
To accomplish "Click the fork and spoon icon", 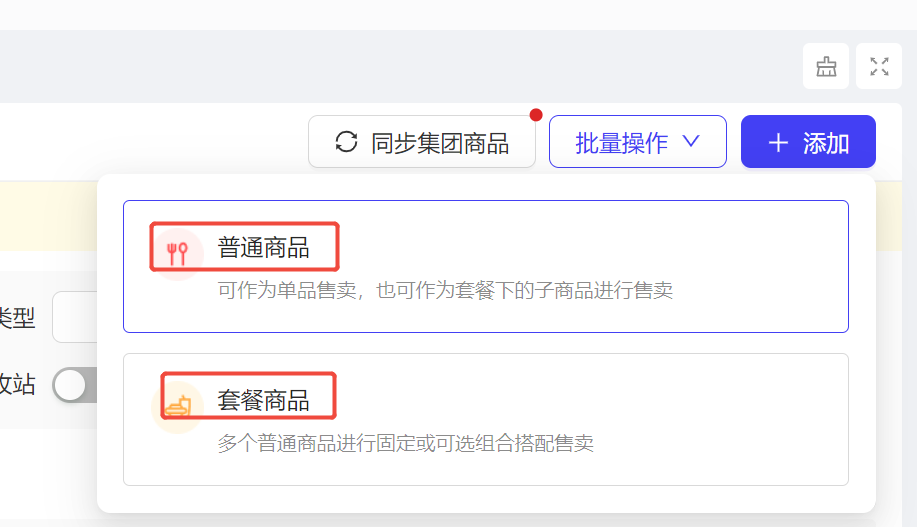I will coord(177,254).
